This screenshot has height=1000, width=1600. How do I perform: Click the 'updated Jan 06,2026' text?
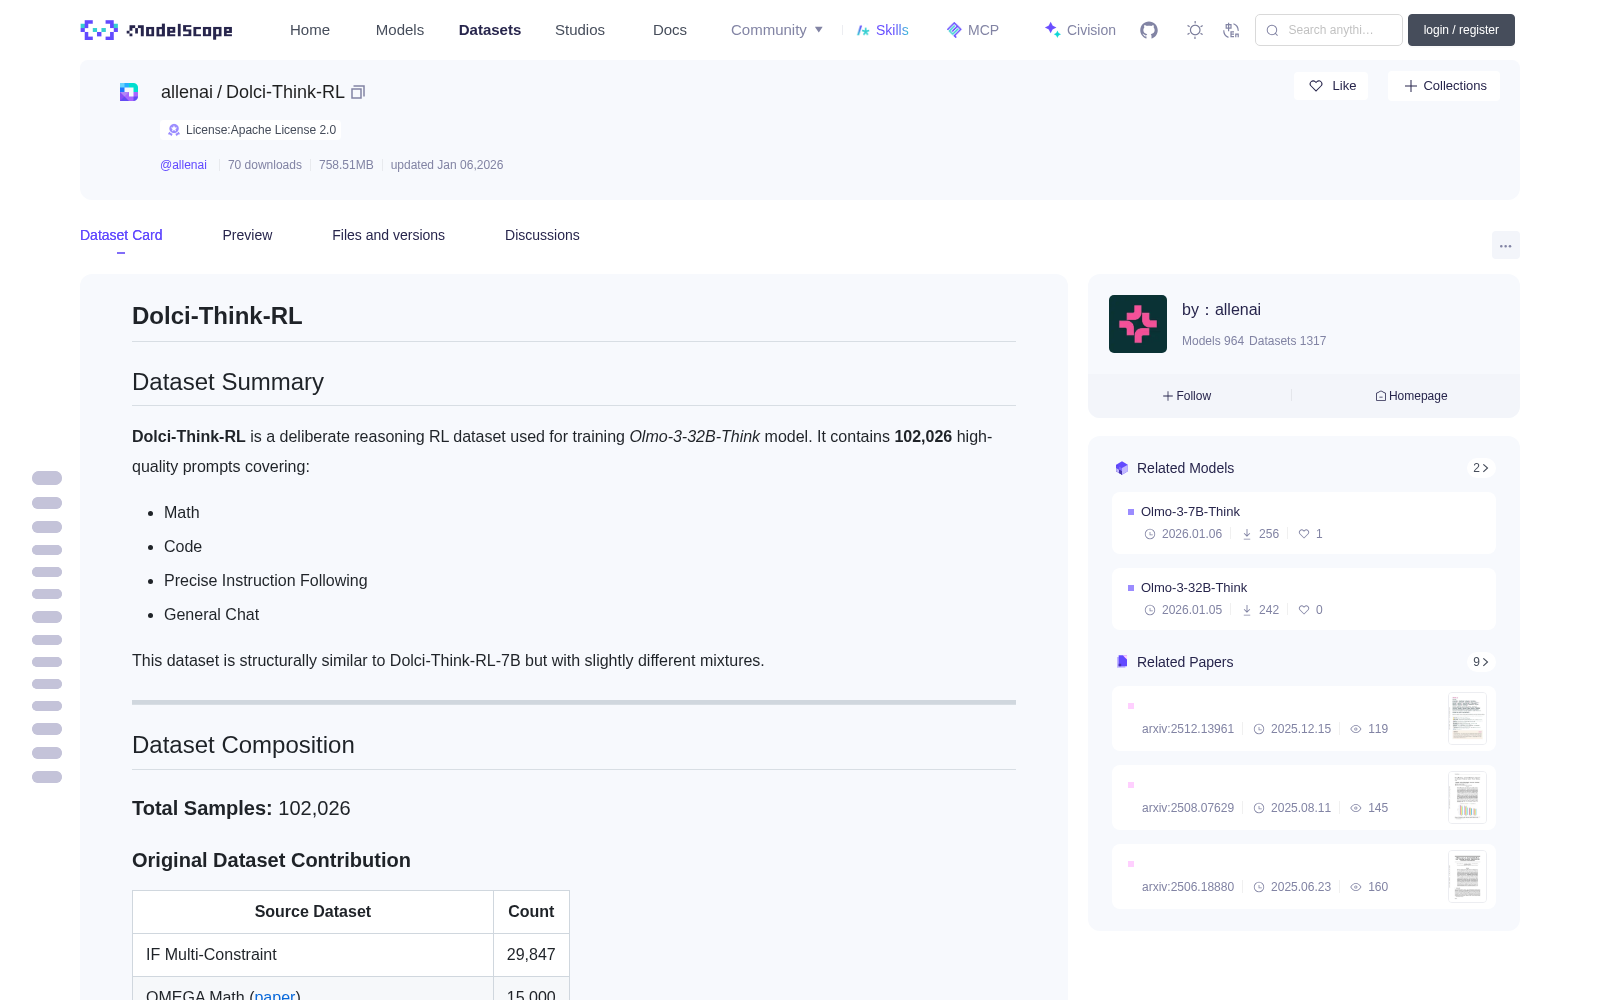[447, 165]
